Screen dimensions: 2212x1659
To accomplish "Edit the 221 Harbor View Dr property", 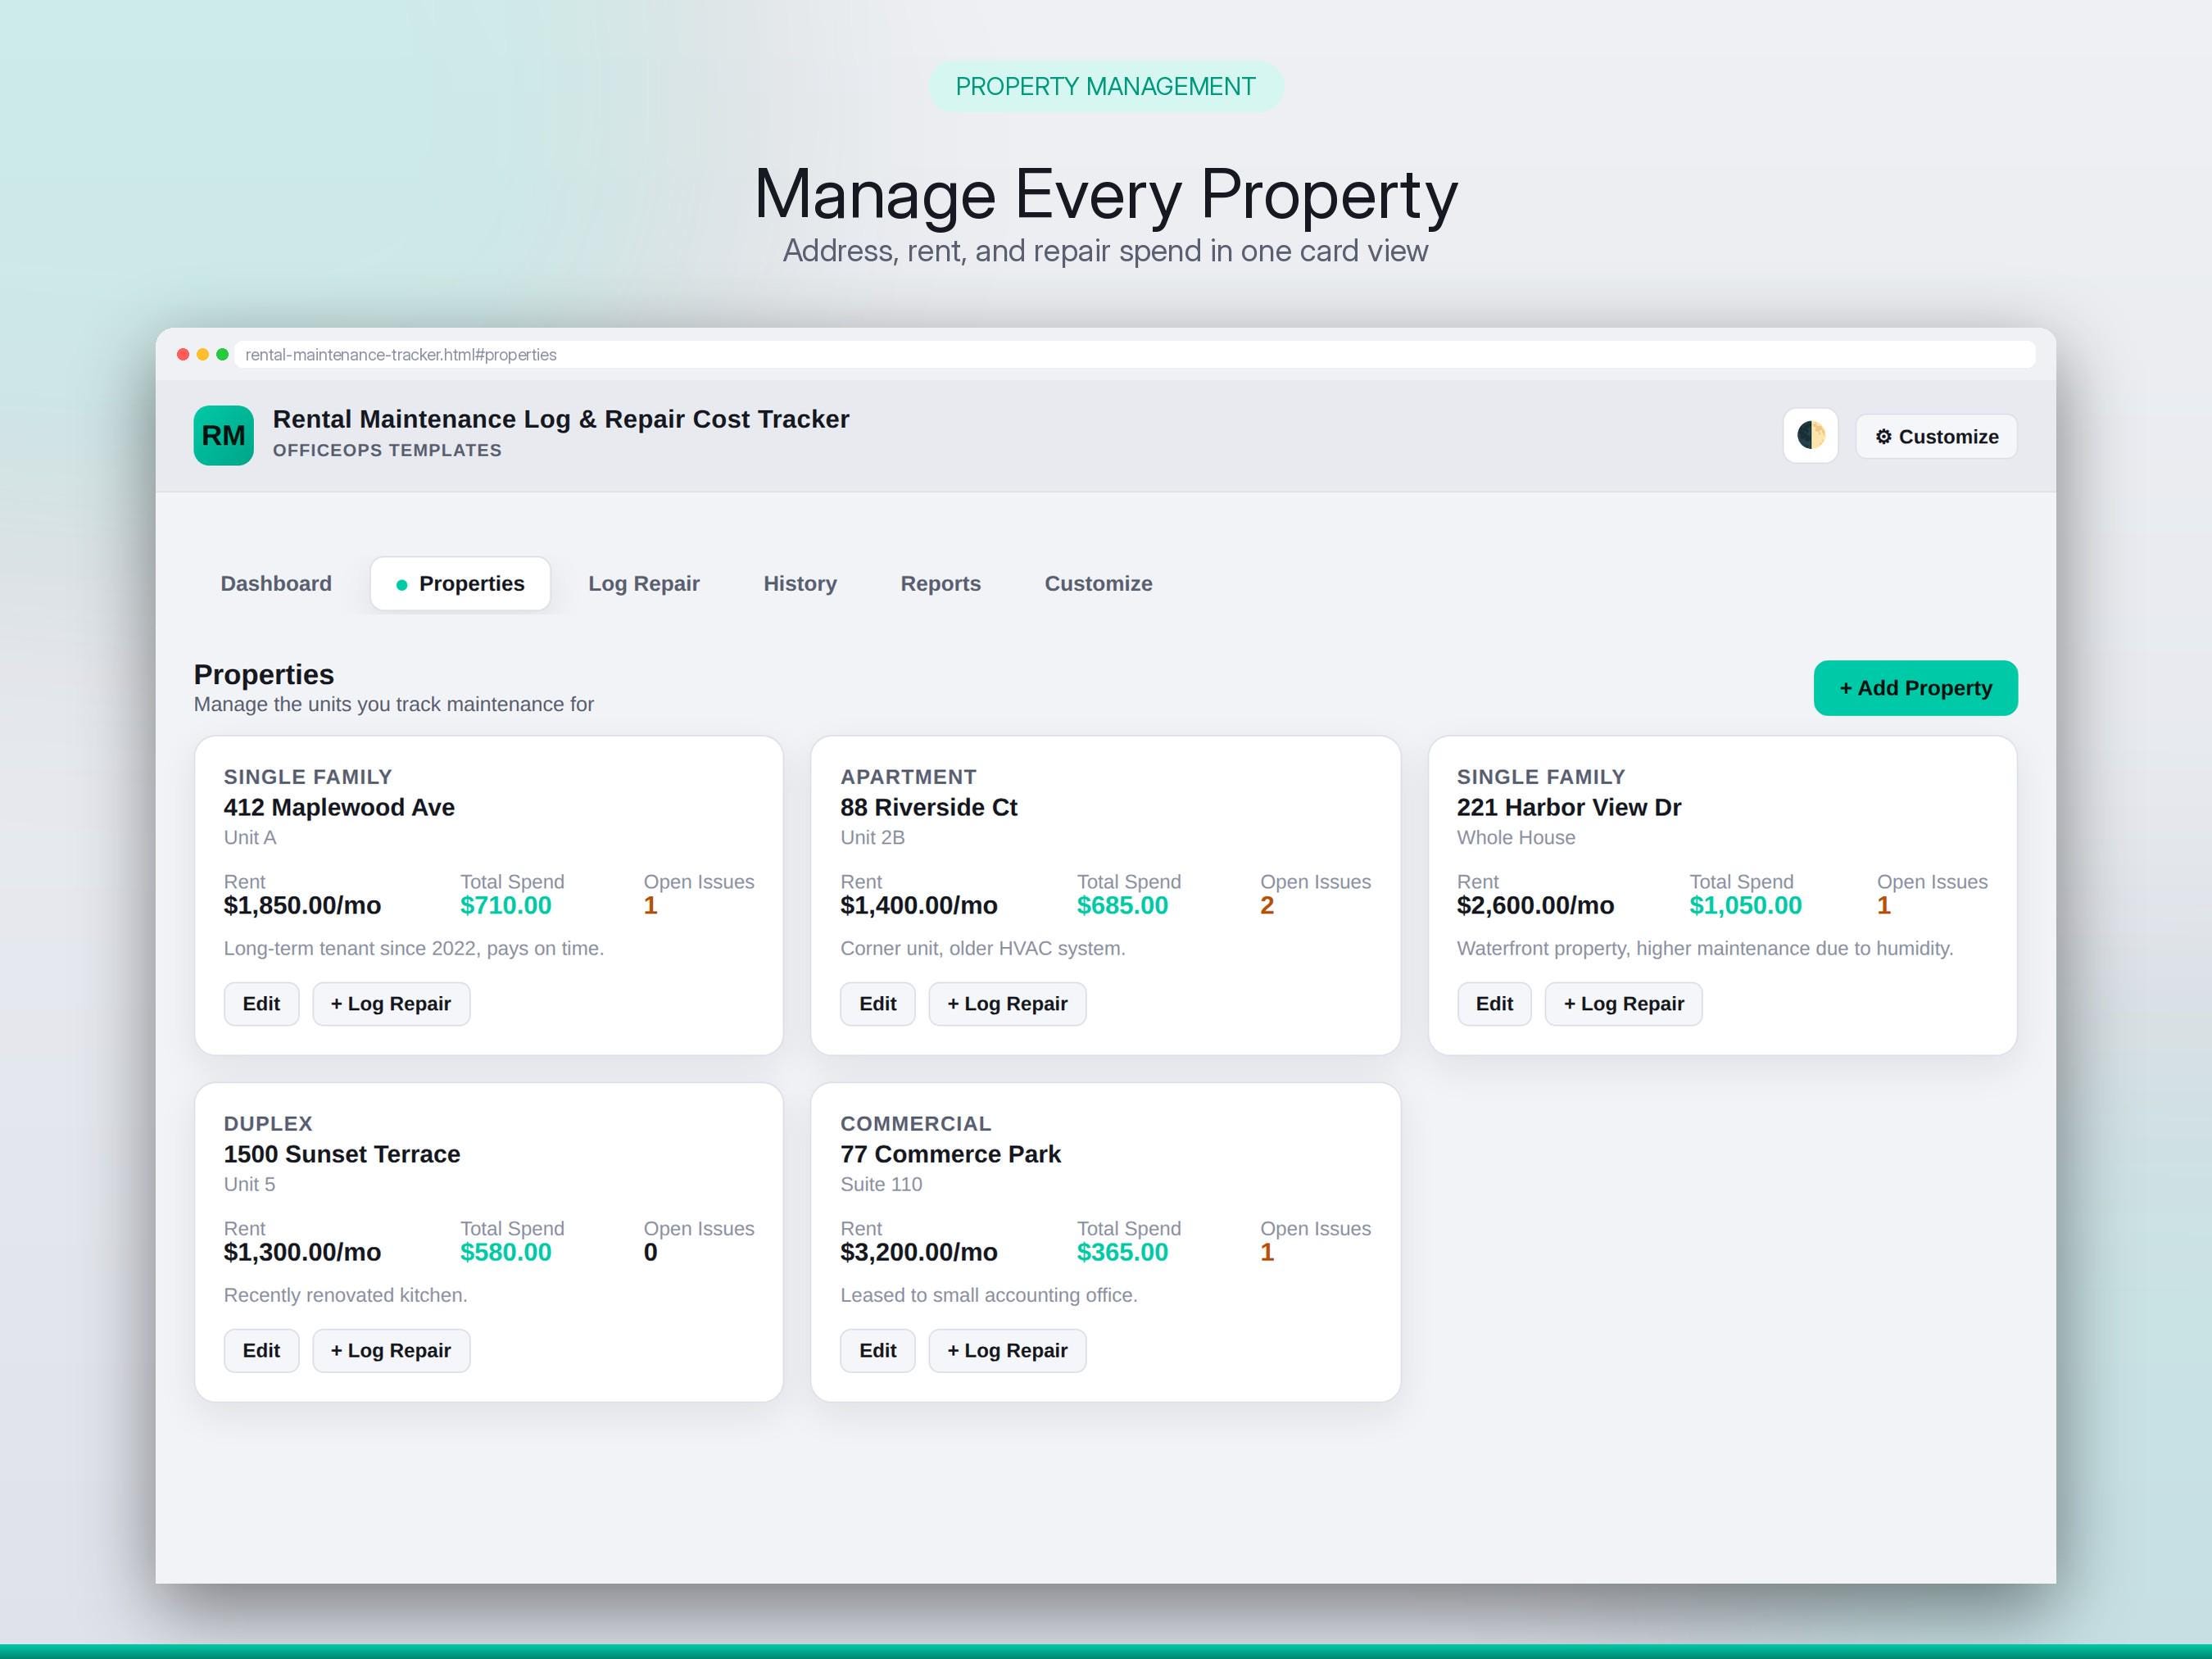I will pyautogui.click(x=1494, y=1003).
